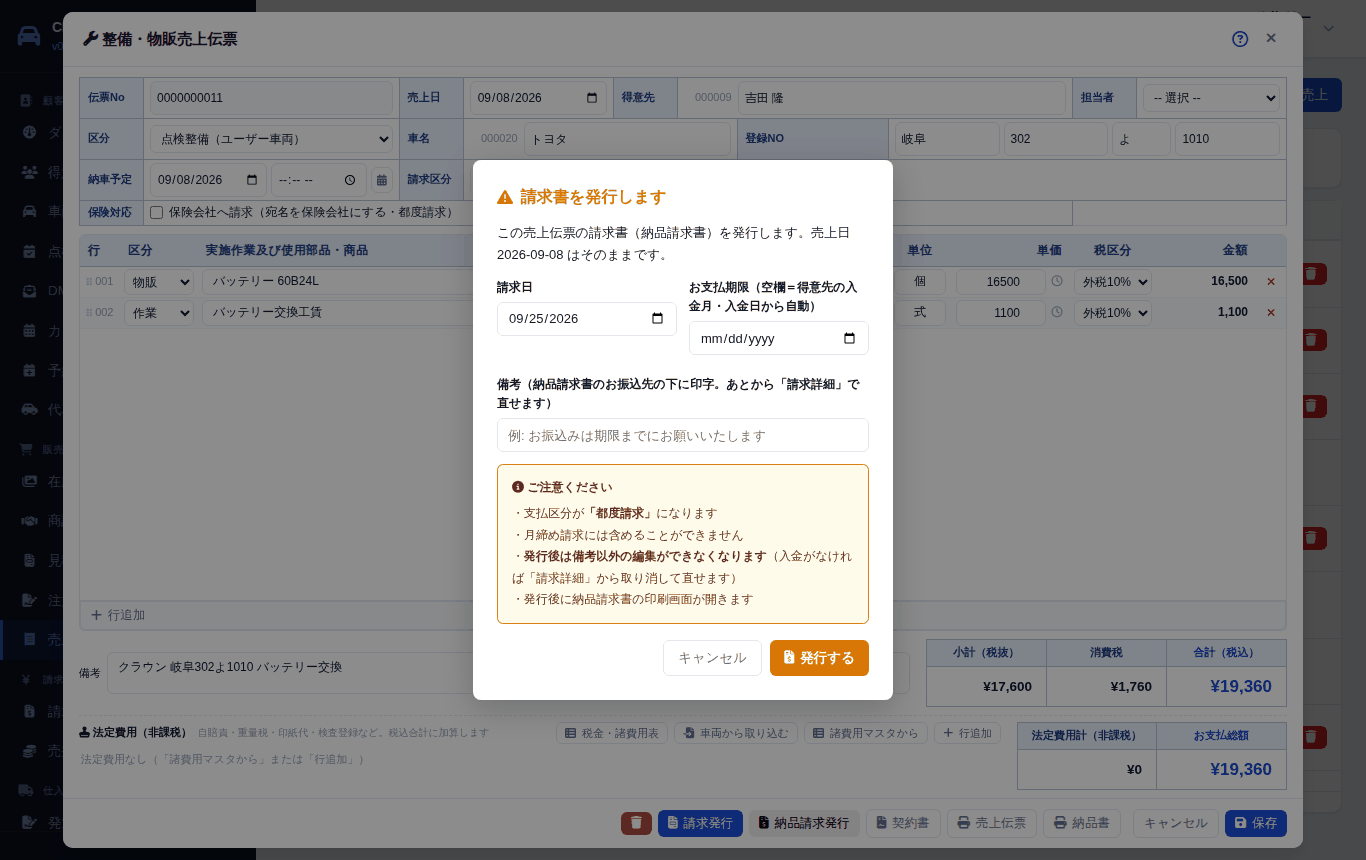Image resolution: width=1366 pixels, height=860 pixels.
Task: Click the 納車予定 time field
Action: (x=319, y=180)
